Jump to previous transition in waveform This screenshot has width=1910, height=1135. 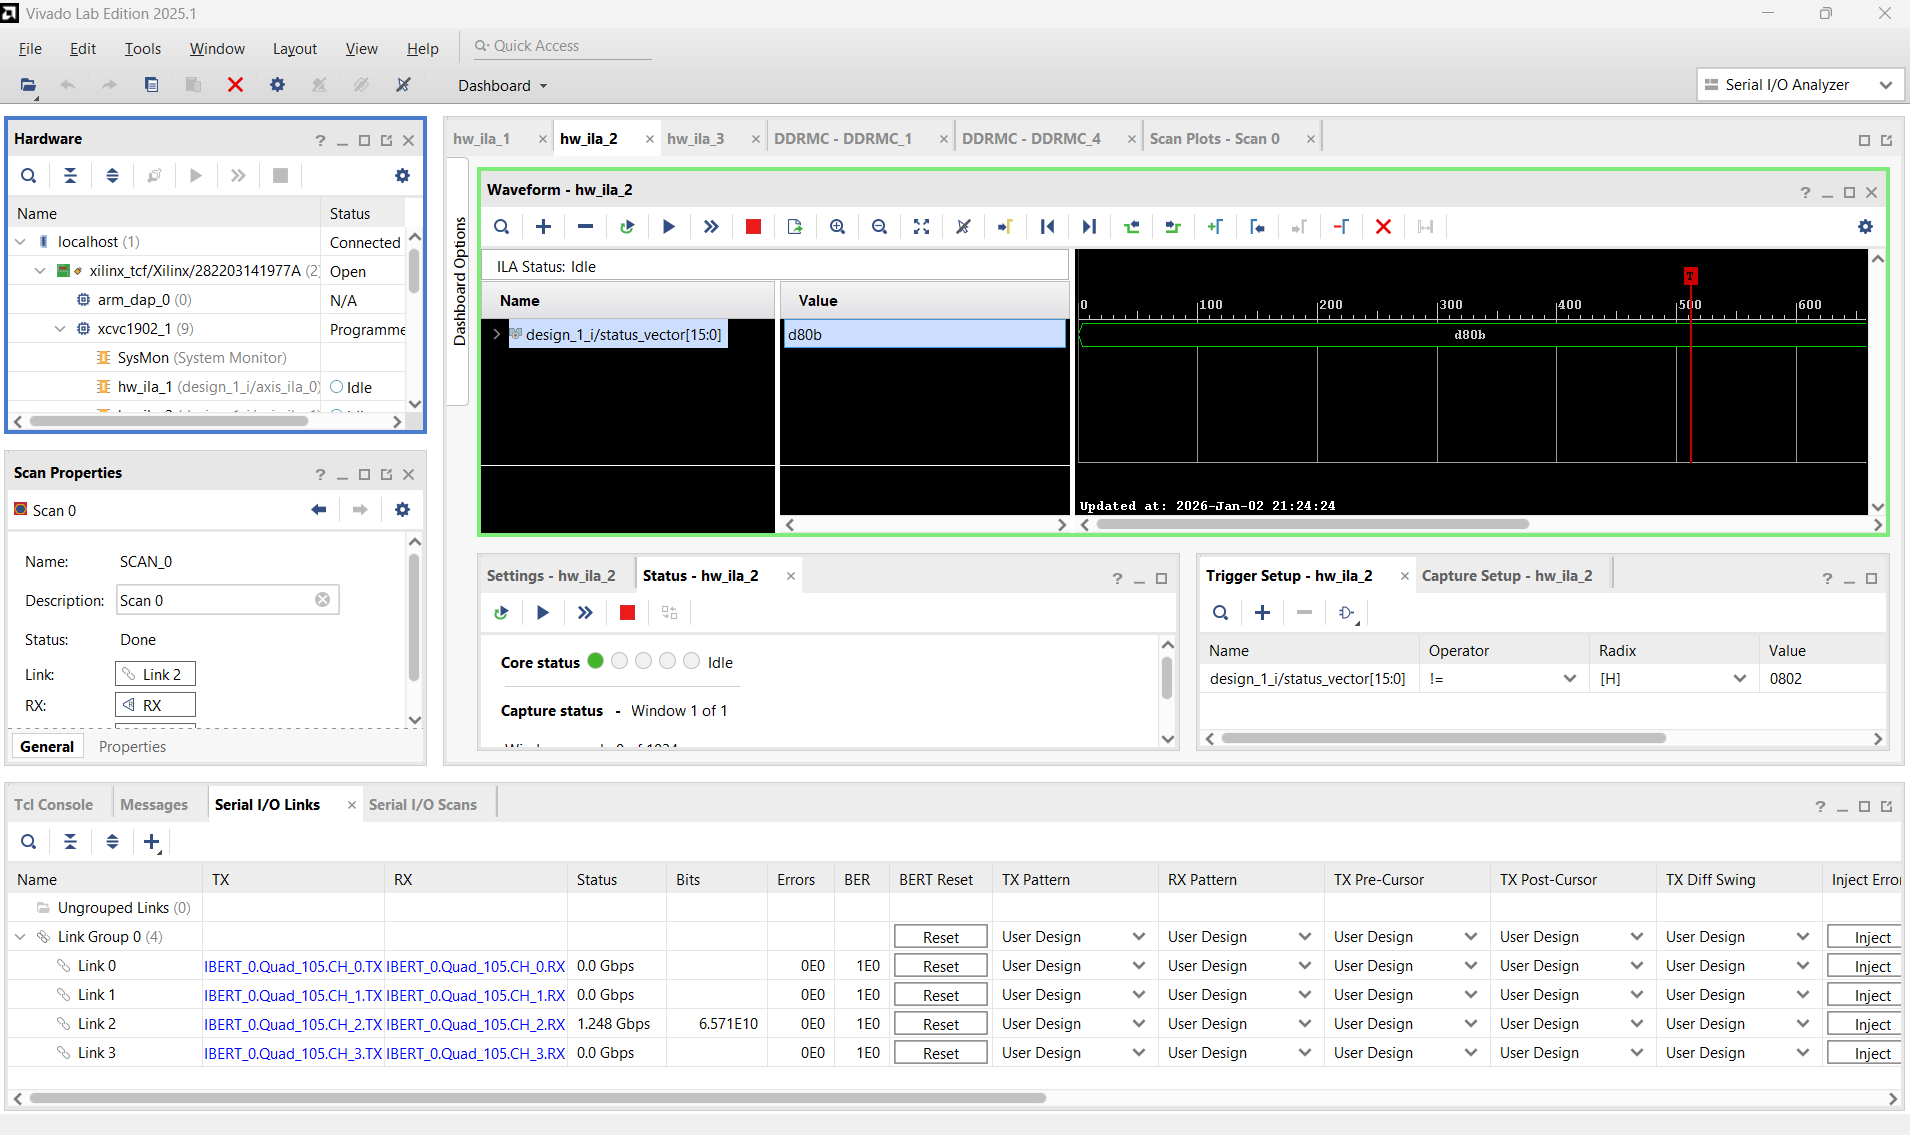(x=1131, y=227)
